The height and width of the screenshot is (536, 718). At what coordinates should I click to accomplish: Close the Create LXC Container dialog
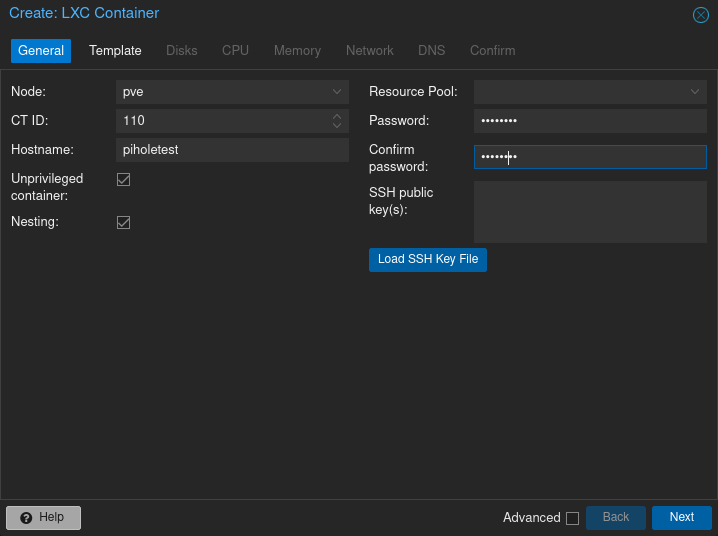tap(701, 15)
